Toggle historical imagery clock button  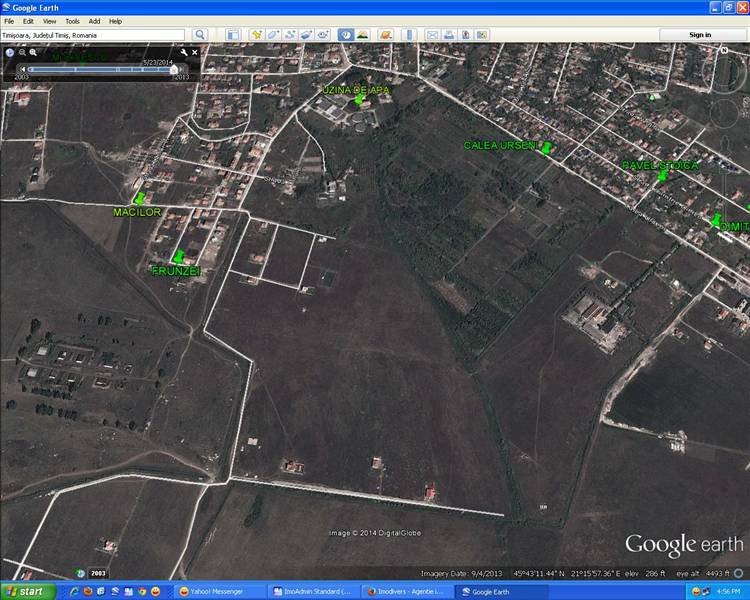coord(345,35)
